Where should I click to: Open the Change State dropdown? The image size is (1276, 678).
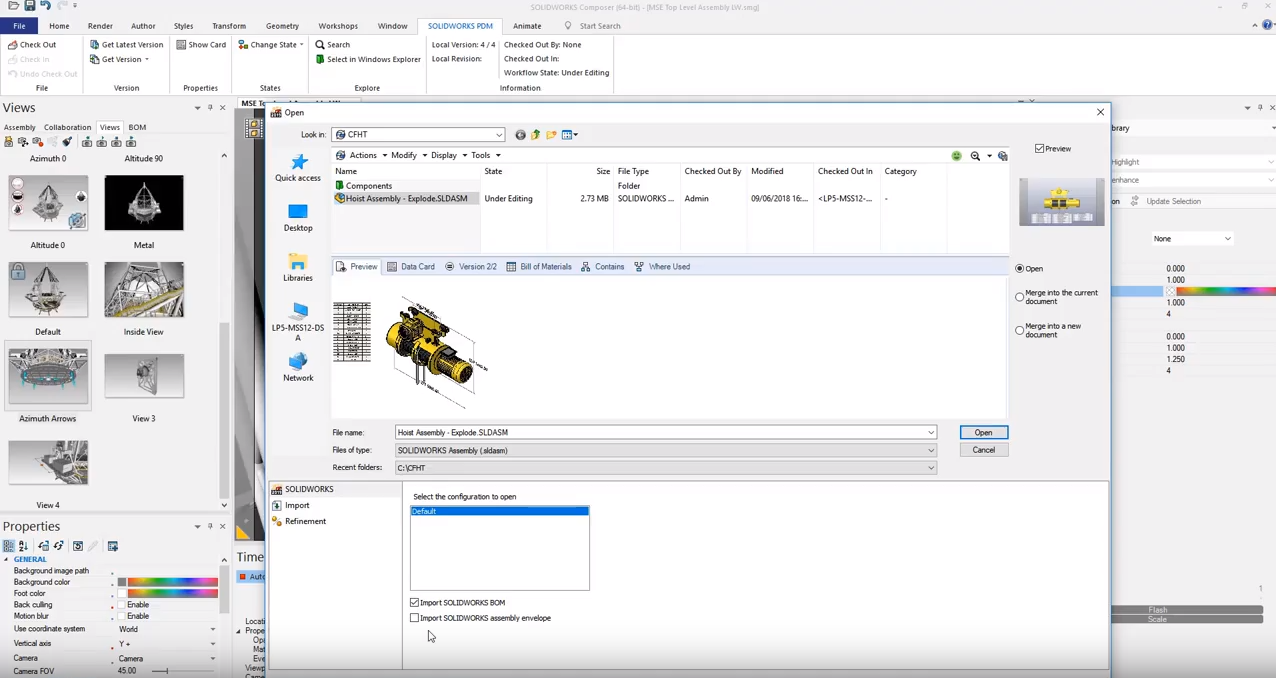point(271,45)
